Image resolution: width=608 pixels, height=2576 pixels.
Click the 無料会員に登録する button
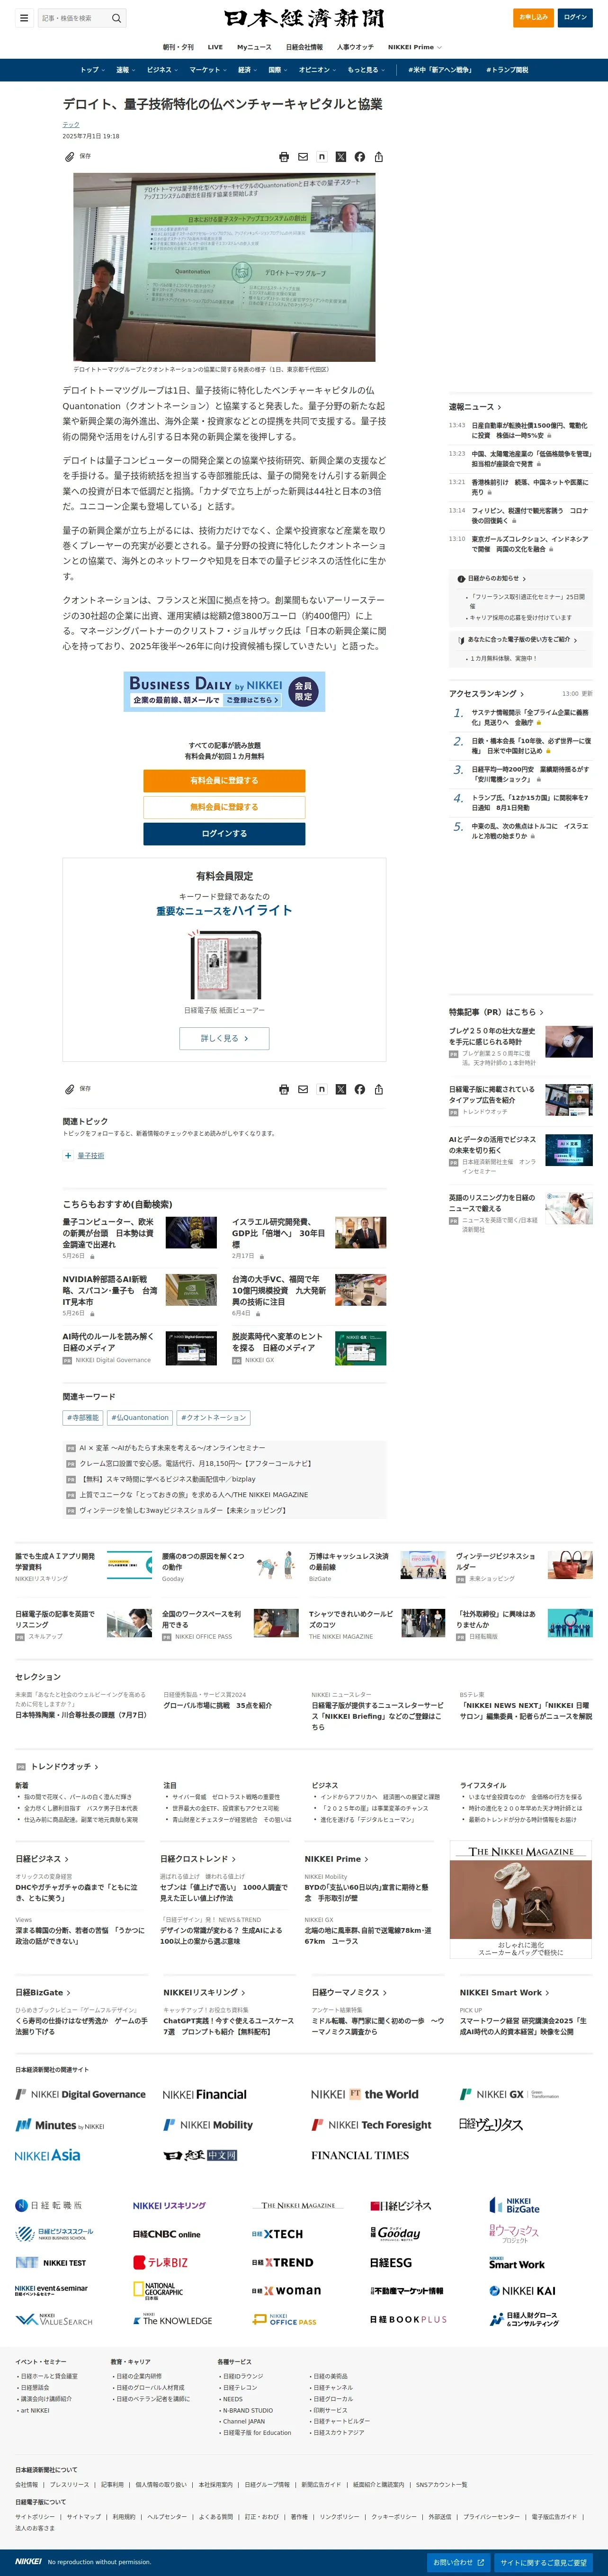tap(224, 807)
